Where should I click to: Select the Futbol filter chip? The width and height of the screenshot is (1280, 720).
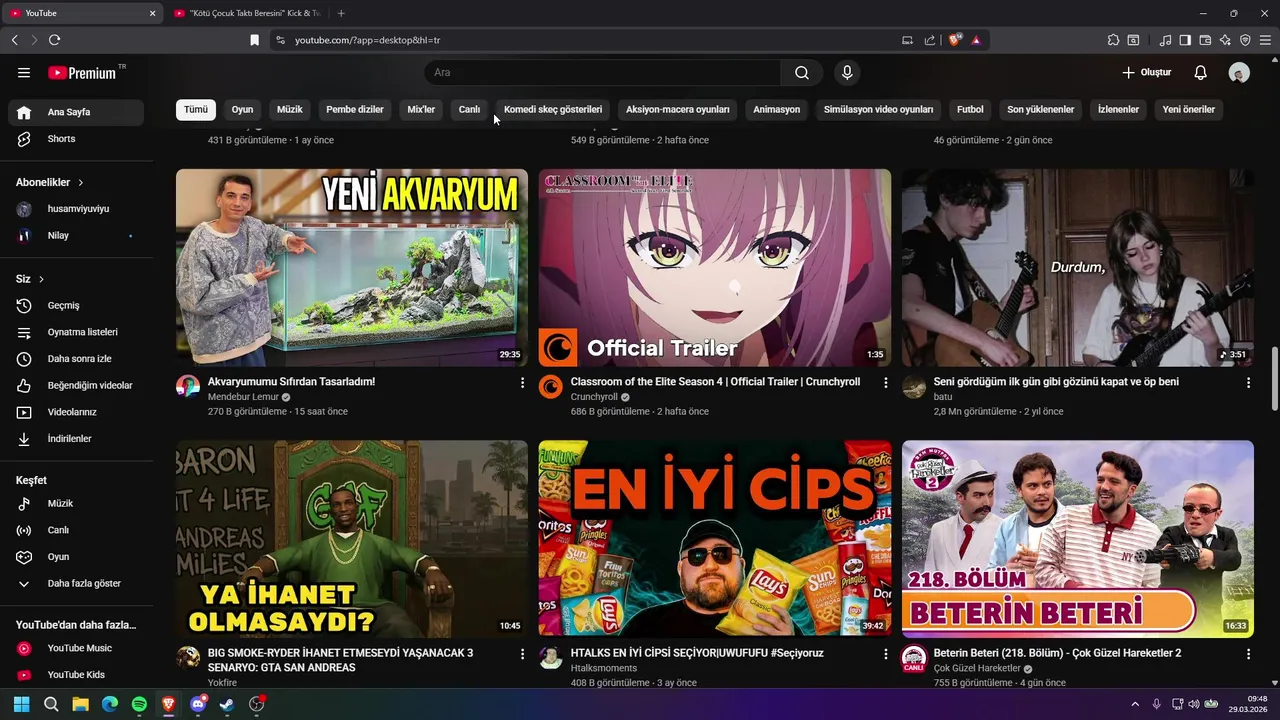point(970,109)
